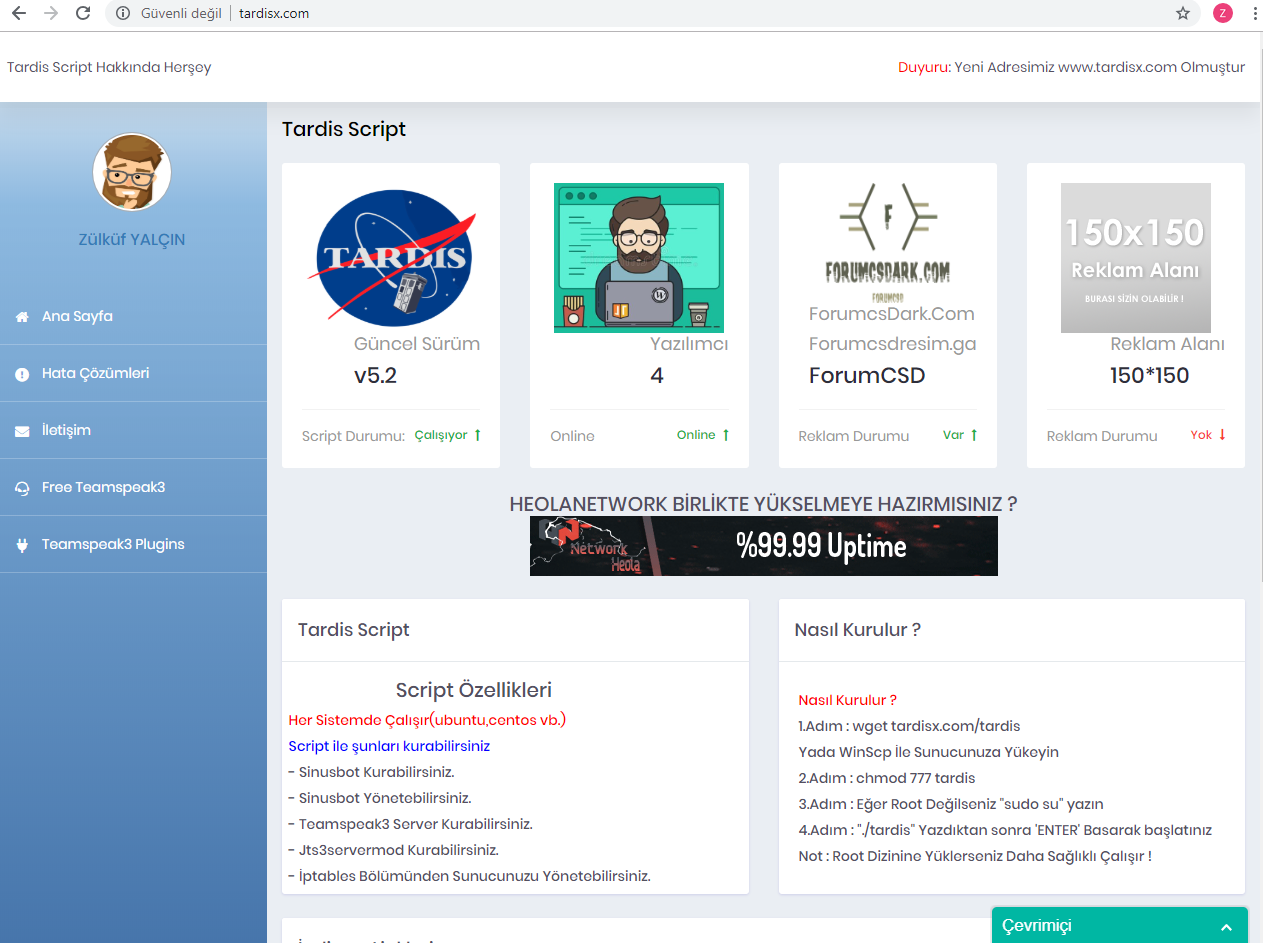
Task: Click the home icon beside Ana Sayfa
Action: 22,317
